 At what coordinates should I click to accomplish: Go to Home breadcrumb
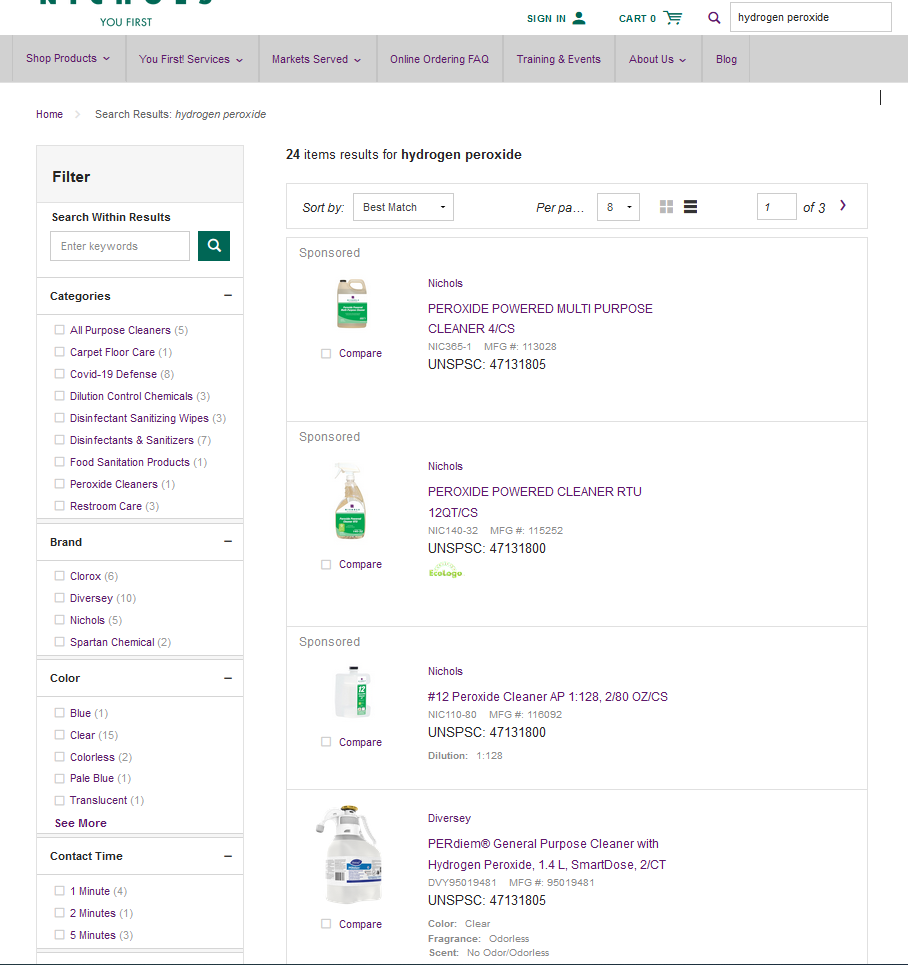[x=49, y=114]
